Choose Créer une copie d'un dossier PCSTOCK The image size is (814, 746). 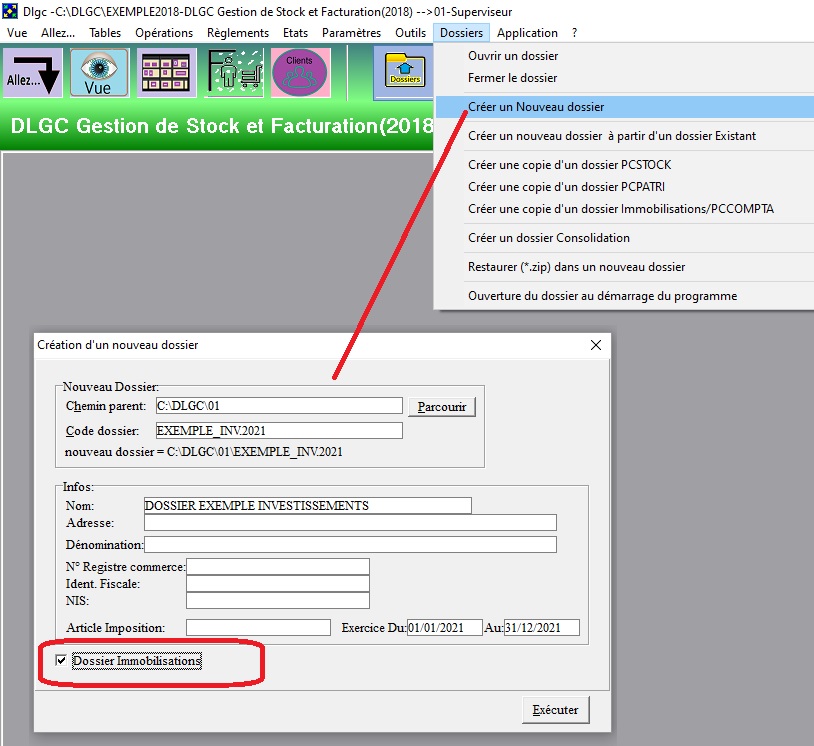(x=624, y=165)
